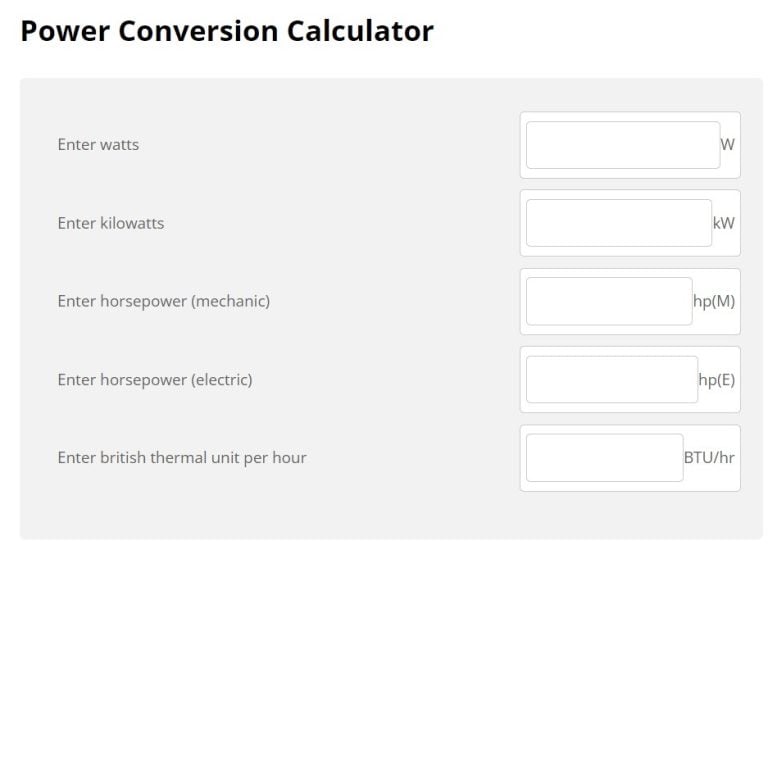Click the word "Power" in the heading

[65, 31]
